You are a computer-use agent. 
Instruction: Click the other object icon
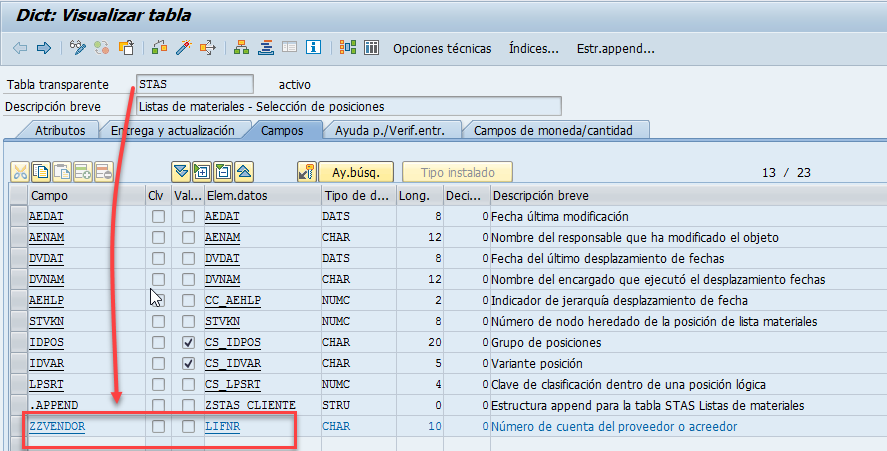(x=126, y=48)
